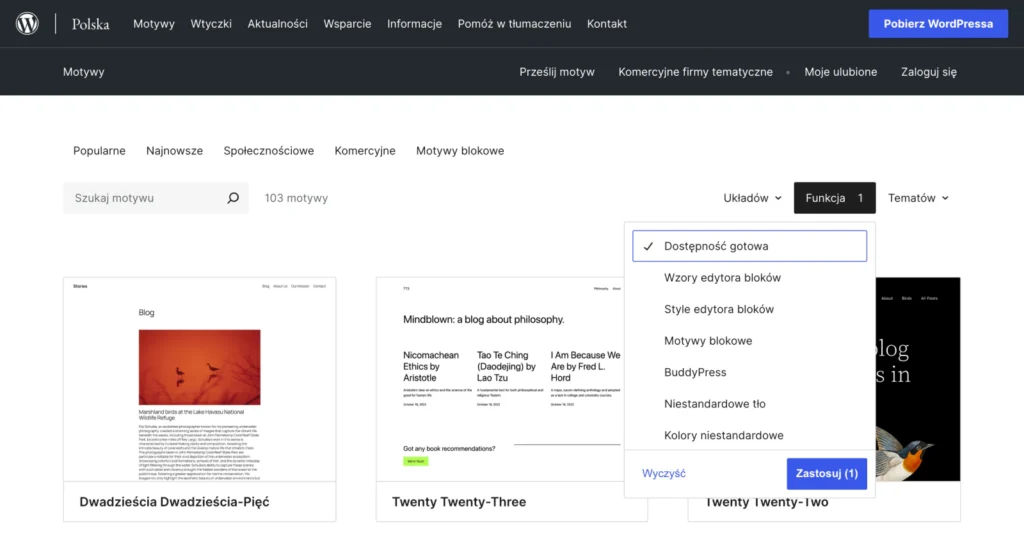
Task: Open Kontakt in top navigation
Action: point(607,24)
